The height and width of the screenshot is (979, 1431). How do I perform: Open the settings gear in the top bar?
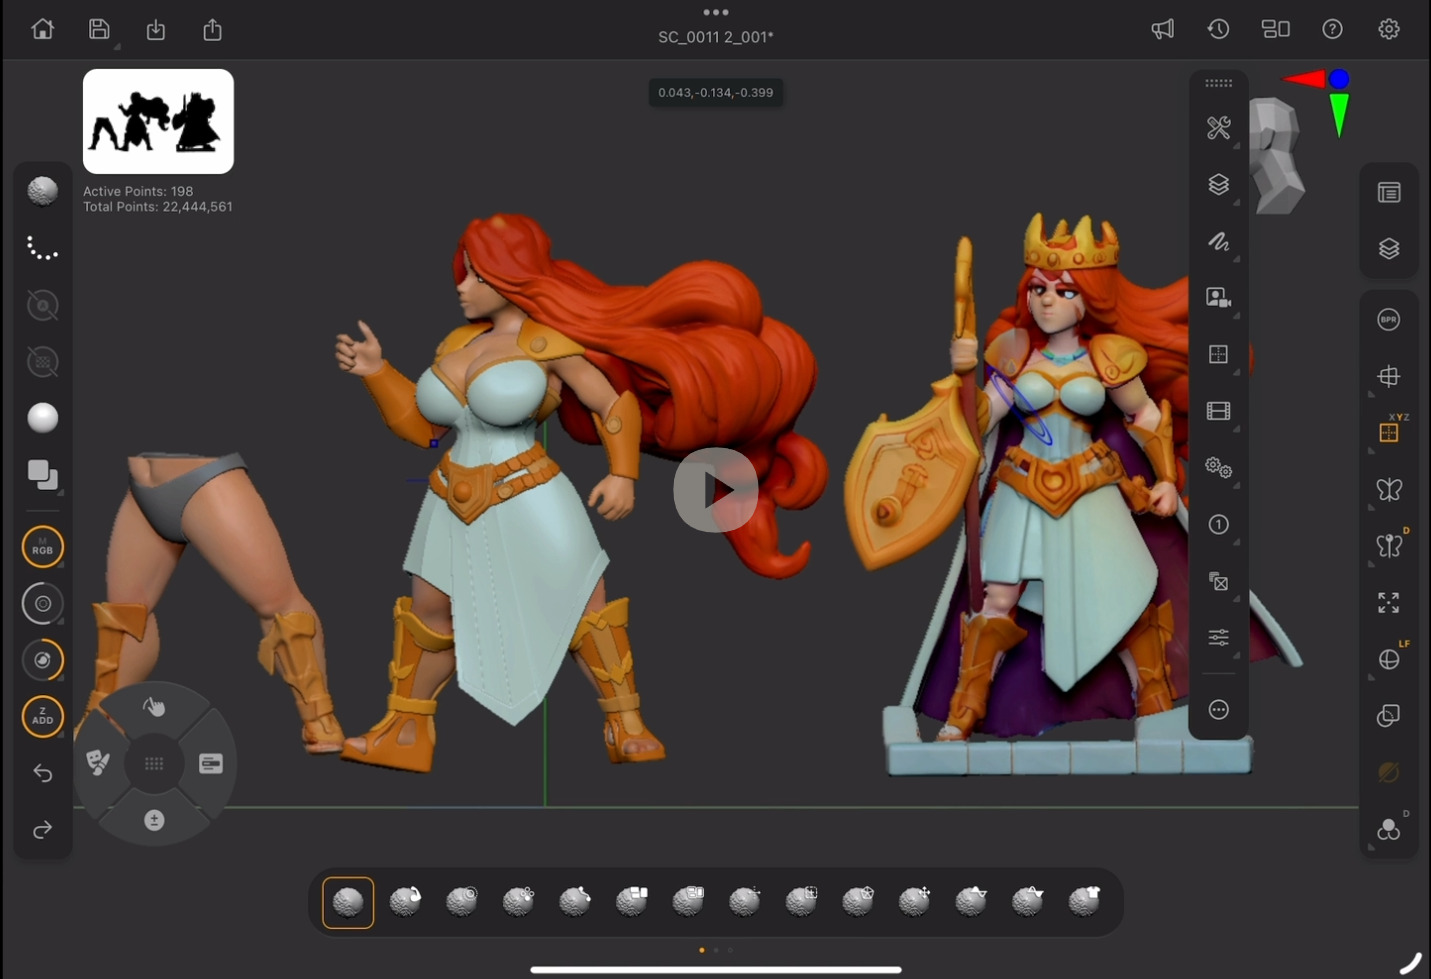point(1389,29)
